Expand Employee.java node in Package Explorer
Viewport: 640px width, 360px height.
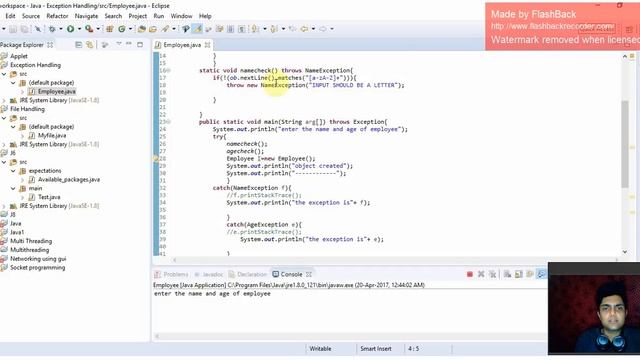pyautogui.click(x=22, y=91)
